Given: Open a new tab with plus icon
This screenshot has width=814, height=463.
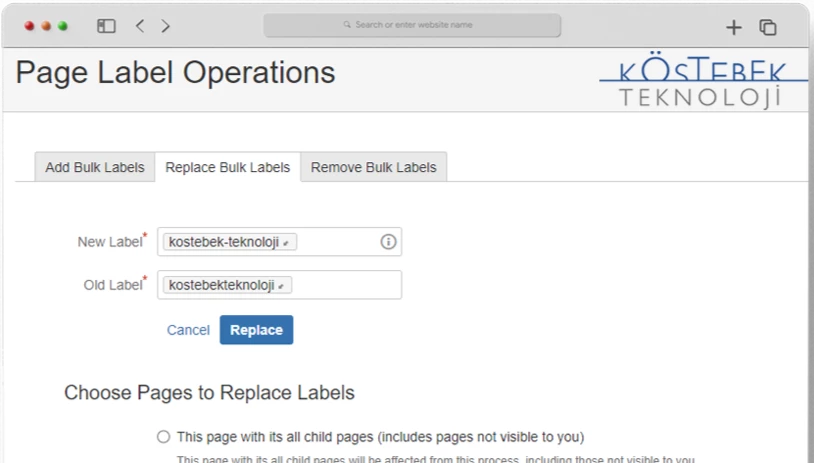Looking at the screenshot, I should point(734,27).
